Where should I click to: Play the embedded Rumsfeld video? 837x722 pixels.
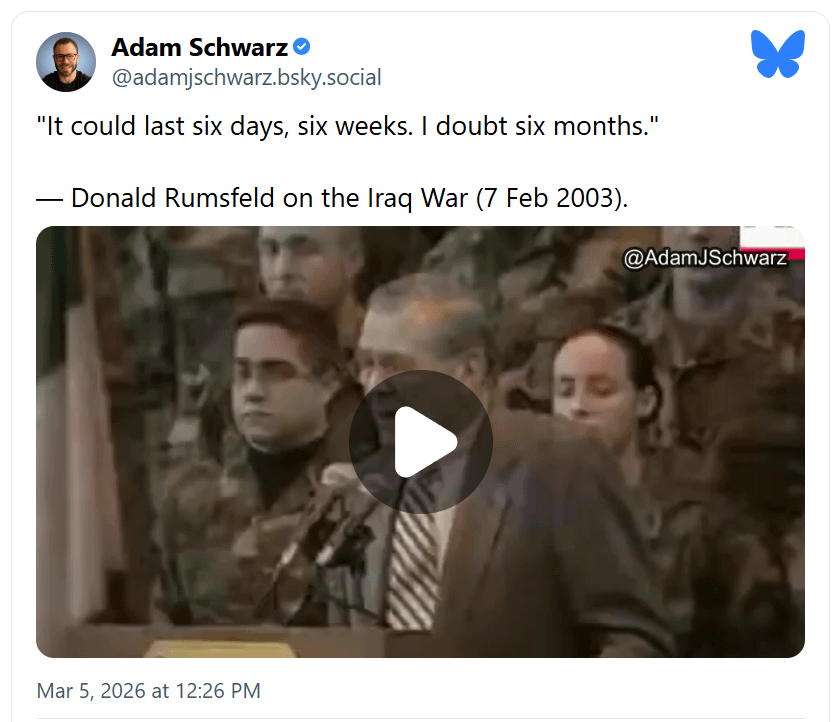[421, 442]
